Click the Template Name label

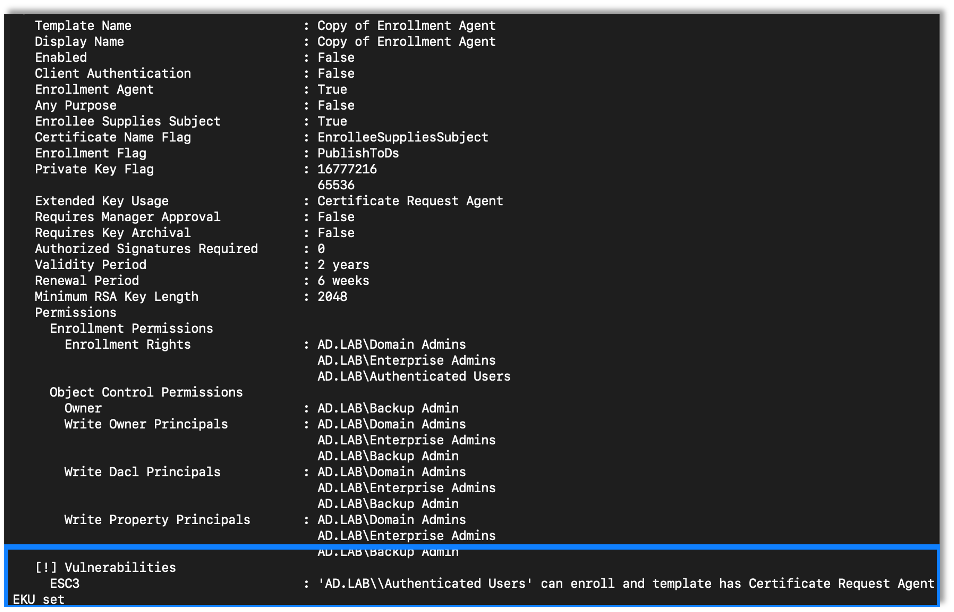point(83,25)
